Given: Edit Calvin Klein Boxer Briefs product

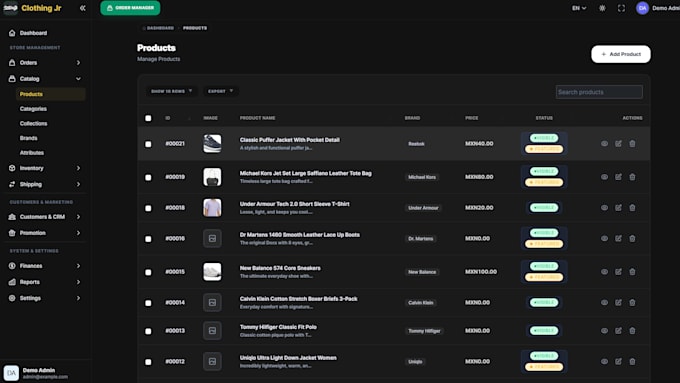Looking at the screenshot, I should [618, 303].
